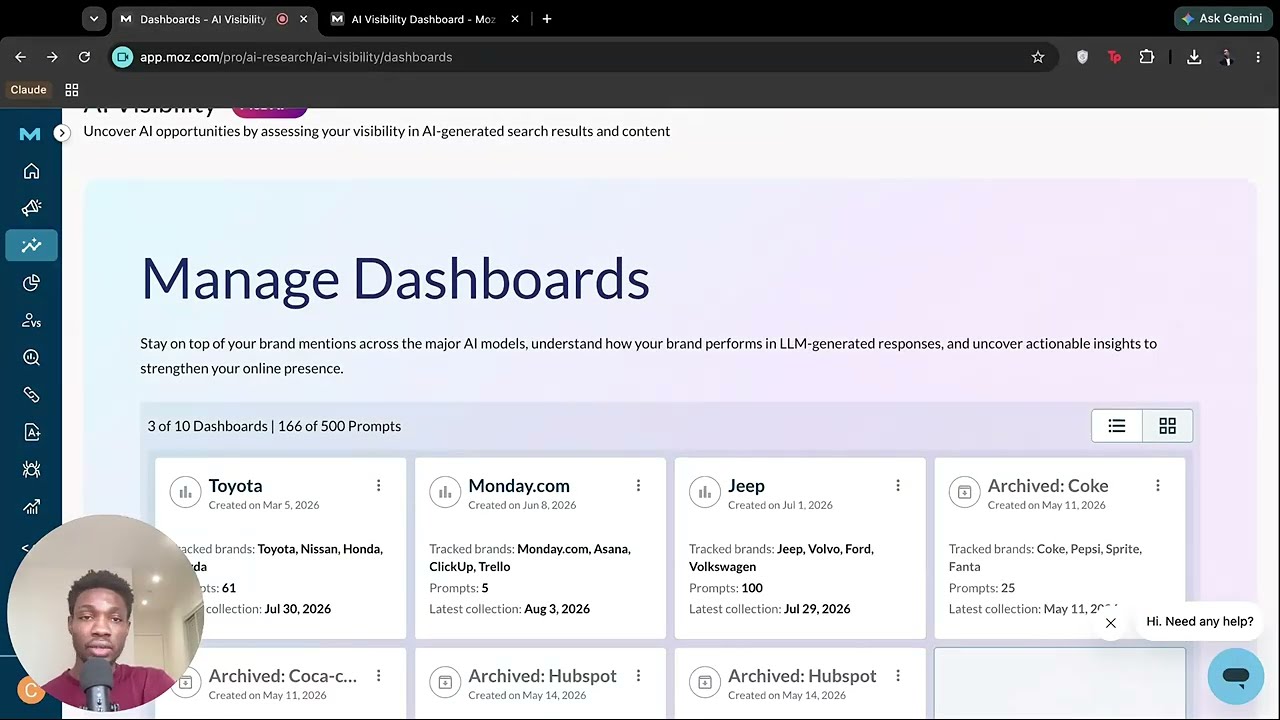
Task: Click the Monday.com dashboard bar-chart icon
Action: (x=445, y=492)
